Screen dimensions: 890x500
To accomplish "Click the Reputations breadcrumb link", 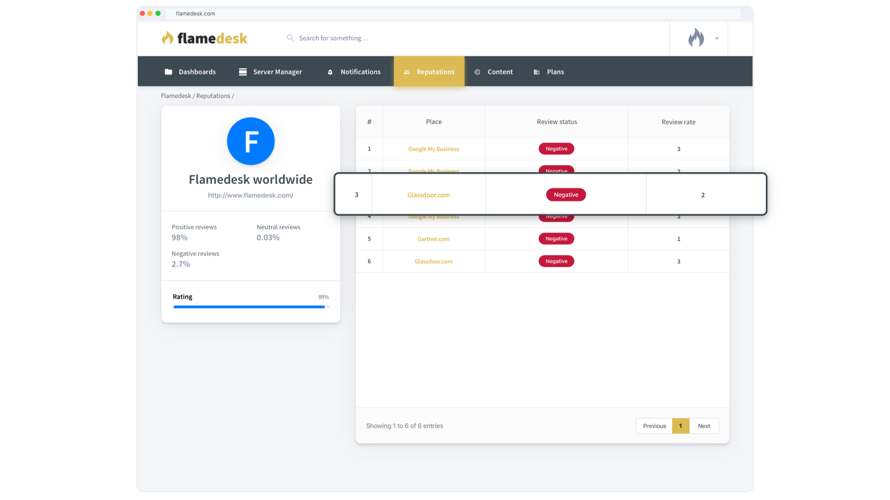I will point(213,96).
